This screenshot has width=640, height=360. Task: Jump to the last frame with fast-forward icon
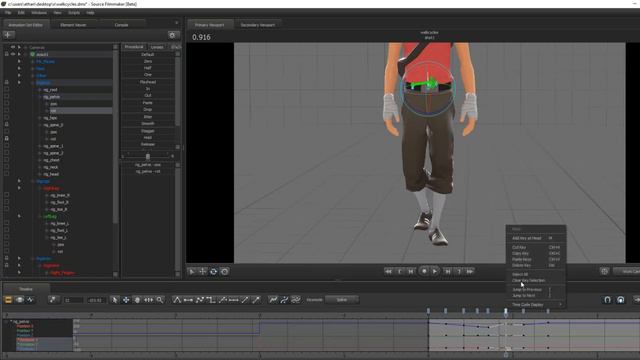click(x=470, y=271)
